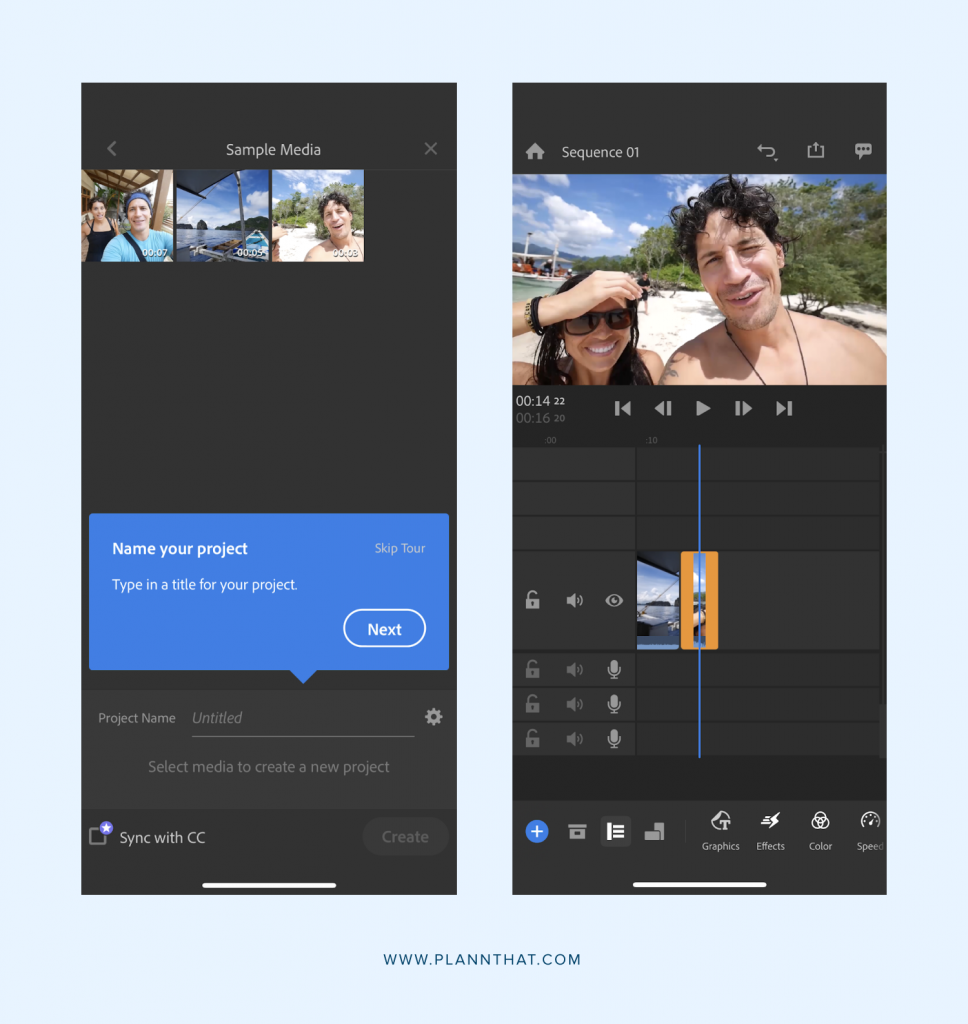Viewport: 968px width, 1024px height.
Task: Select the Color tool
Action: (820, 830)
